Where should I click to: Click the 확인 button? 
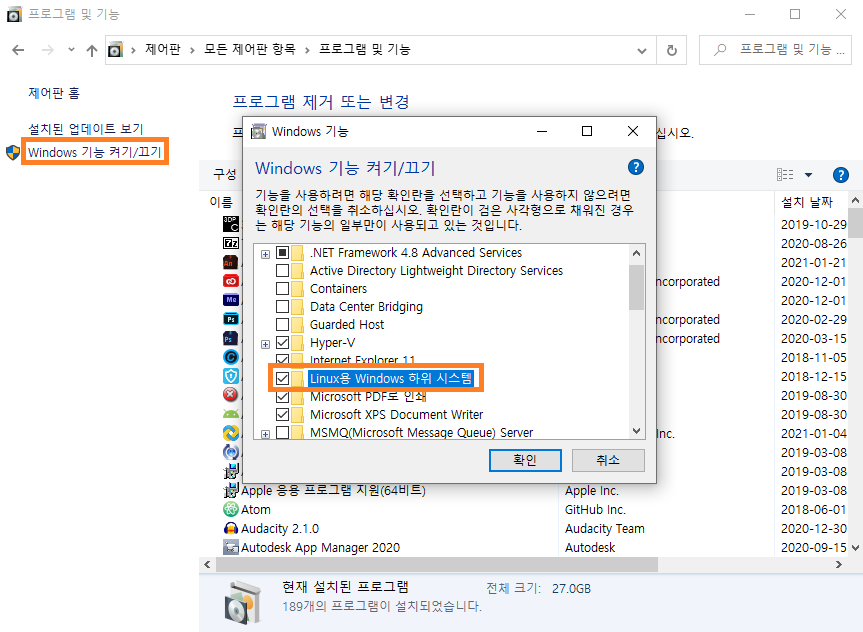click(525, 460)
